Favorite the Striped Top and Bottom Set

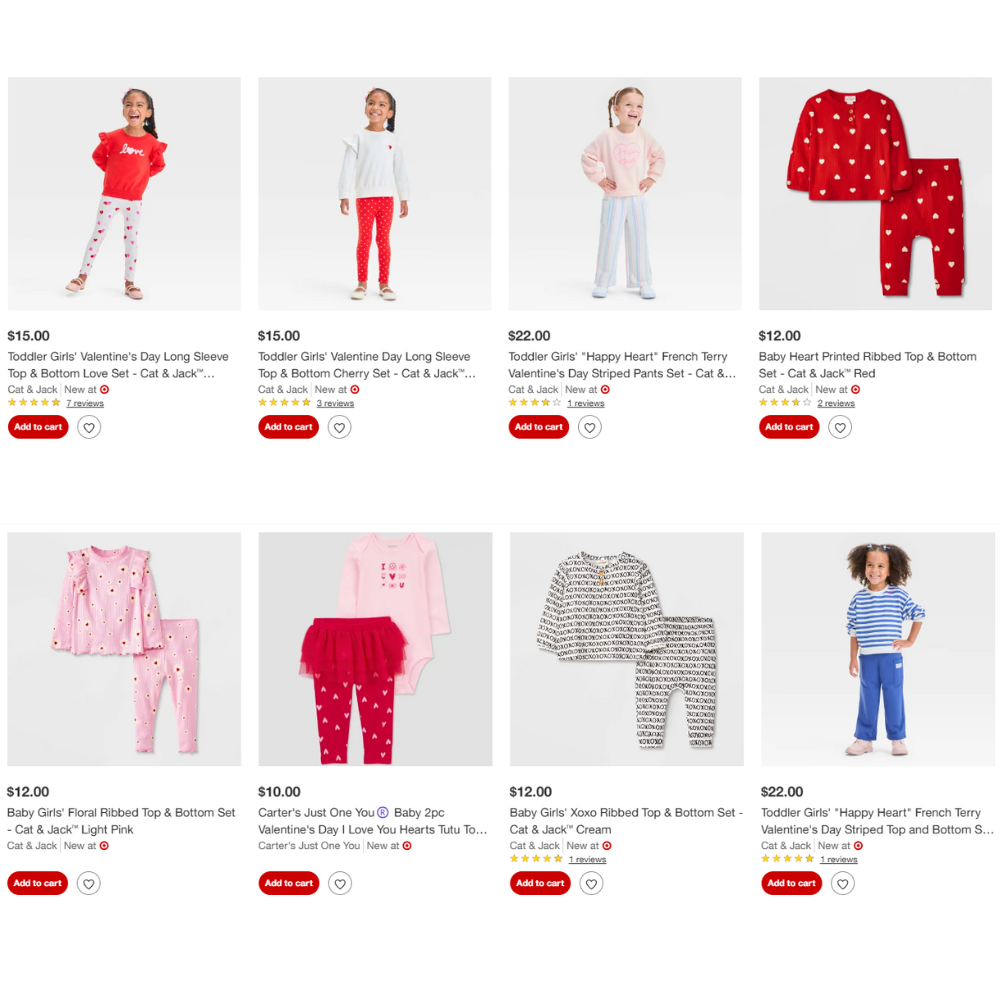click(842, 883)
